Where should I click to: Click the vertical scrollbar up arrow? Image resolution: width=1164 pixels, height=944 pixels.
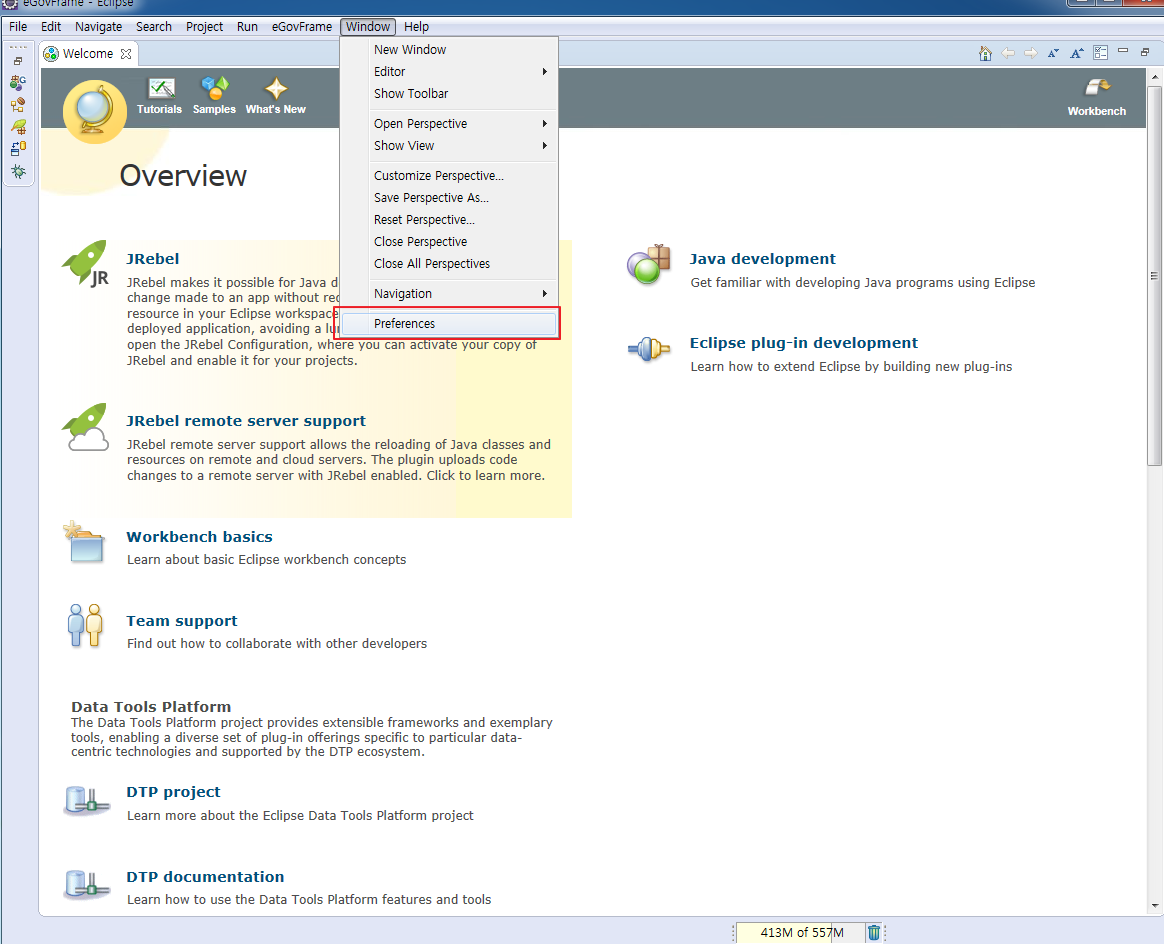tap(1154, 77)
